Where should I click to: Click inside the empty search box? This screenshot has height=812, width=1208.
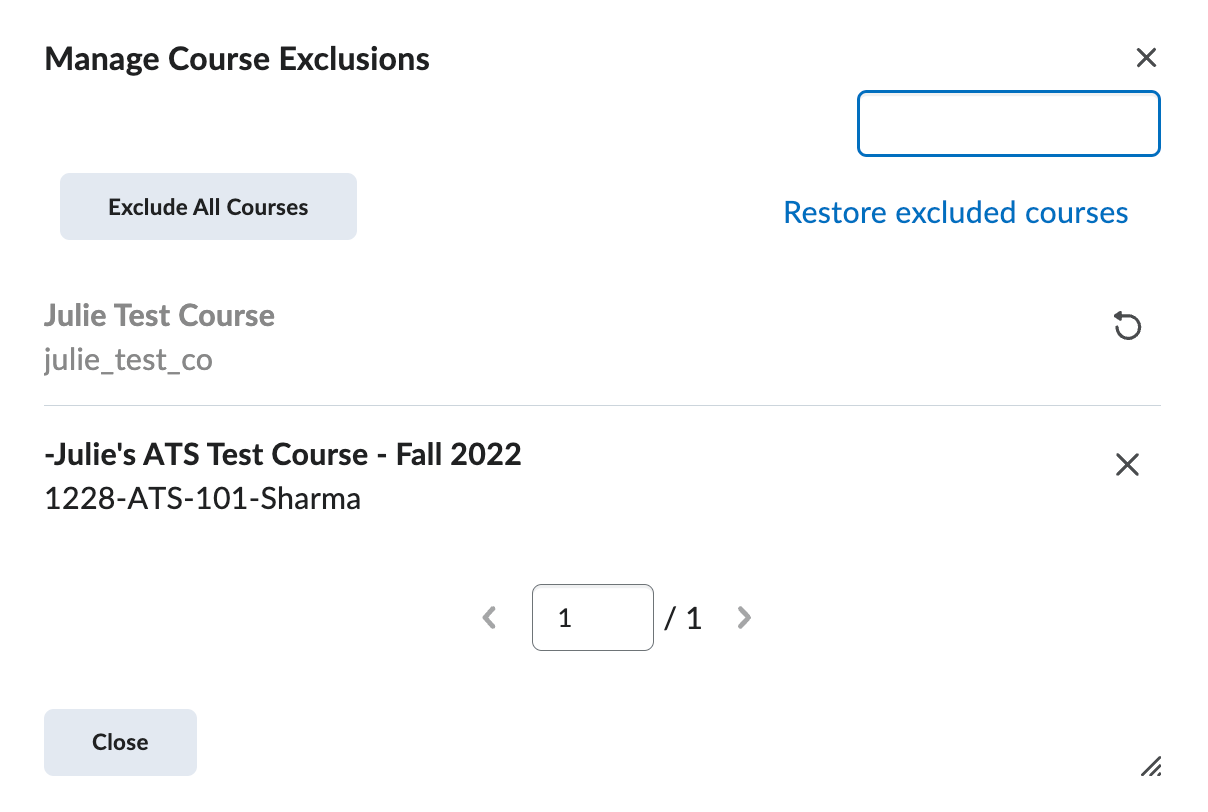(x=1008, y=123)
